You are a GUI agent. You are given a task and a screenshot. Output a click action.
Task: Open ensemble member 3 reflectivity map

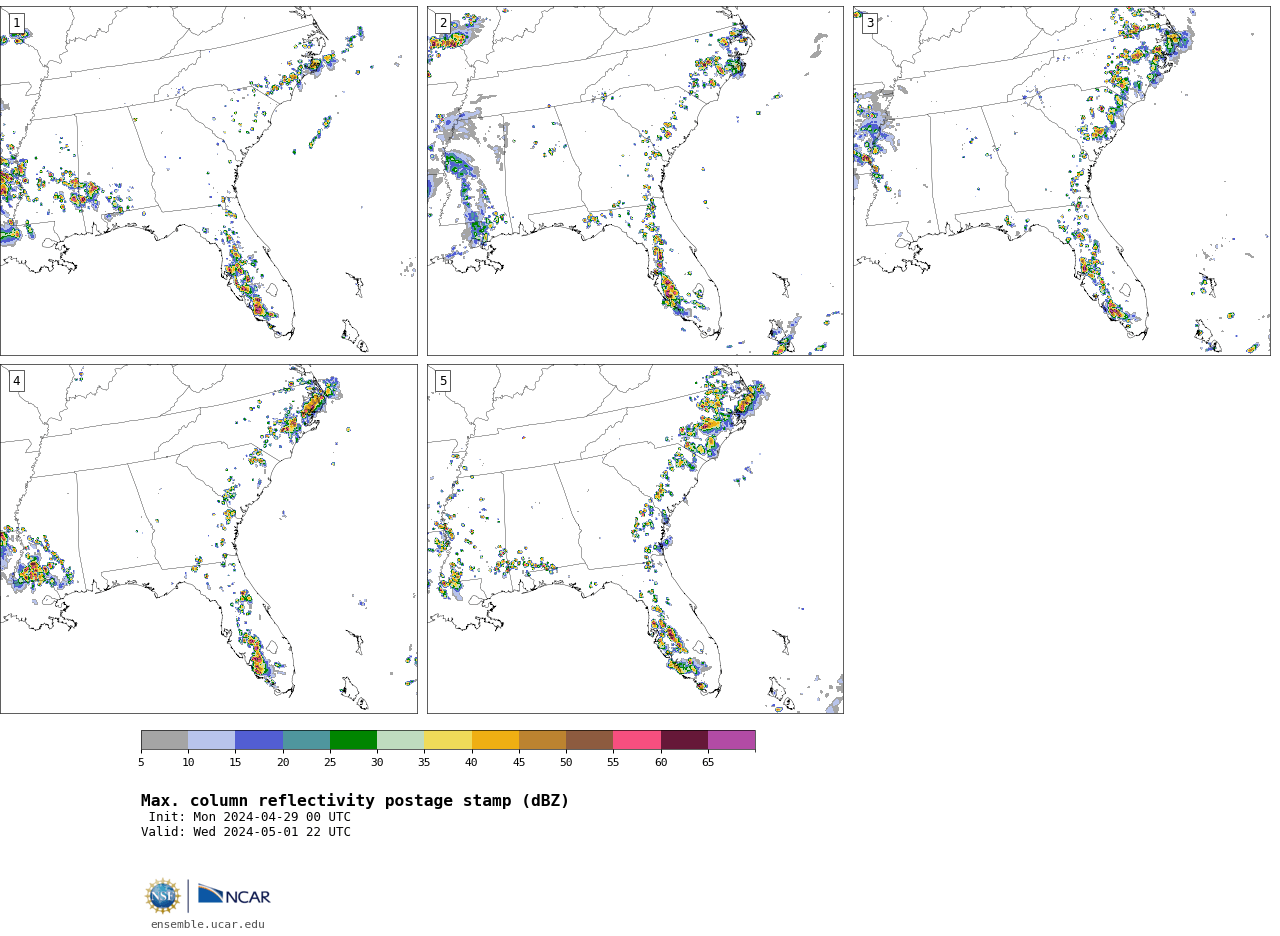(1061, 181)
